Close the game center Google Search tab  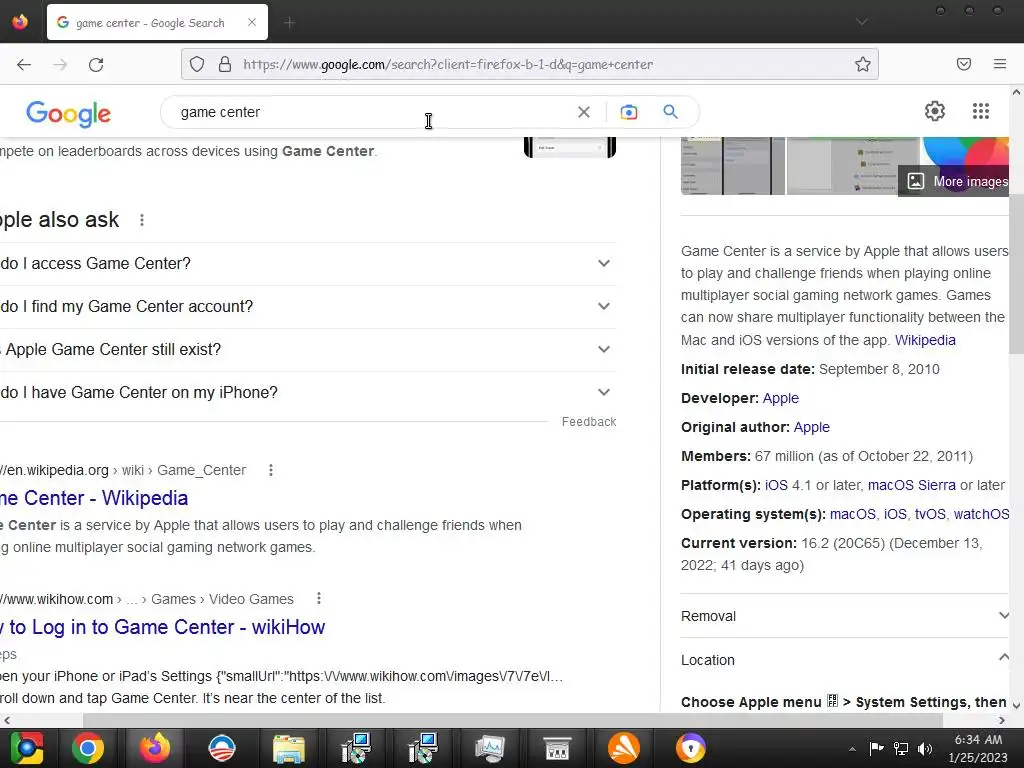pyautogui.click(x=252, y=22)
